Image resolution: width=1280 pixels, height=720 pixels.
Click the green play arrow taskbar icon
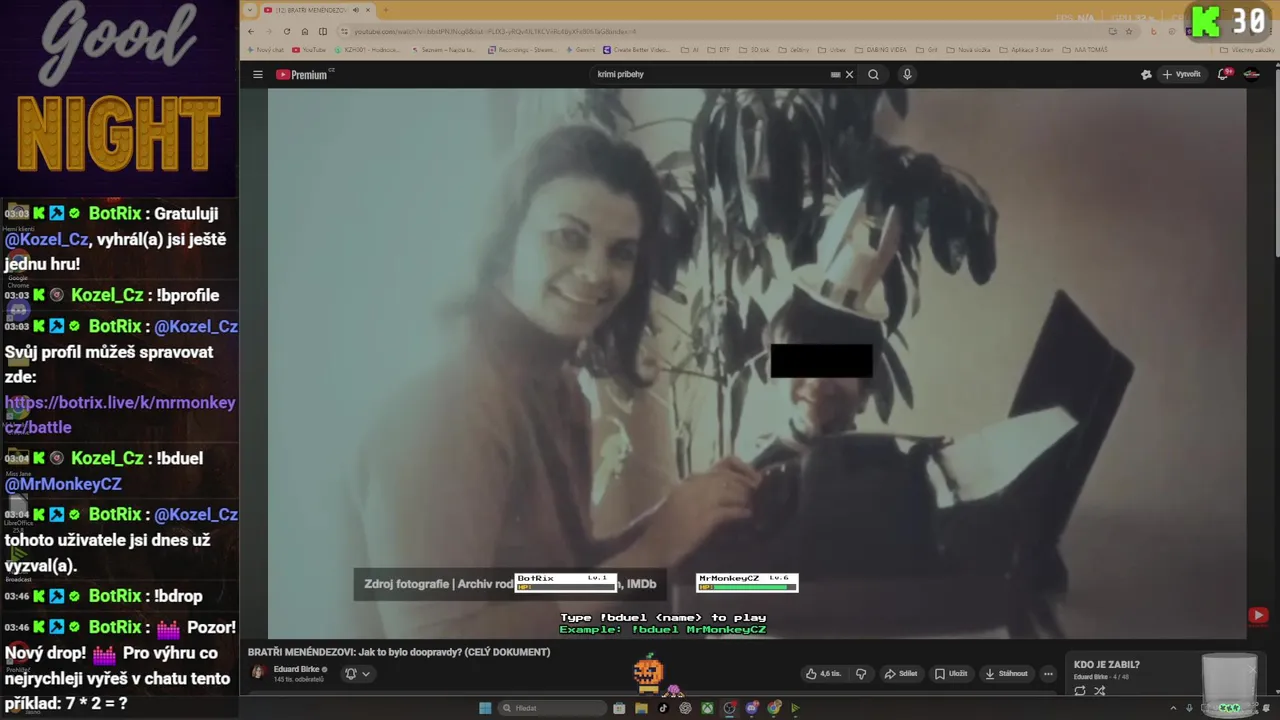tap(795, 708)
